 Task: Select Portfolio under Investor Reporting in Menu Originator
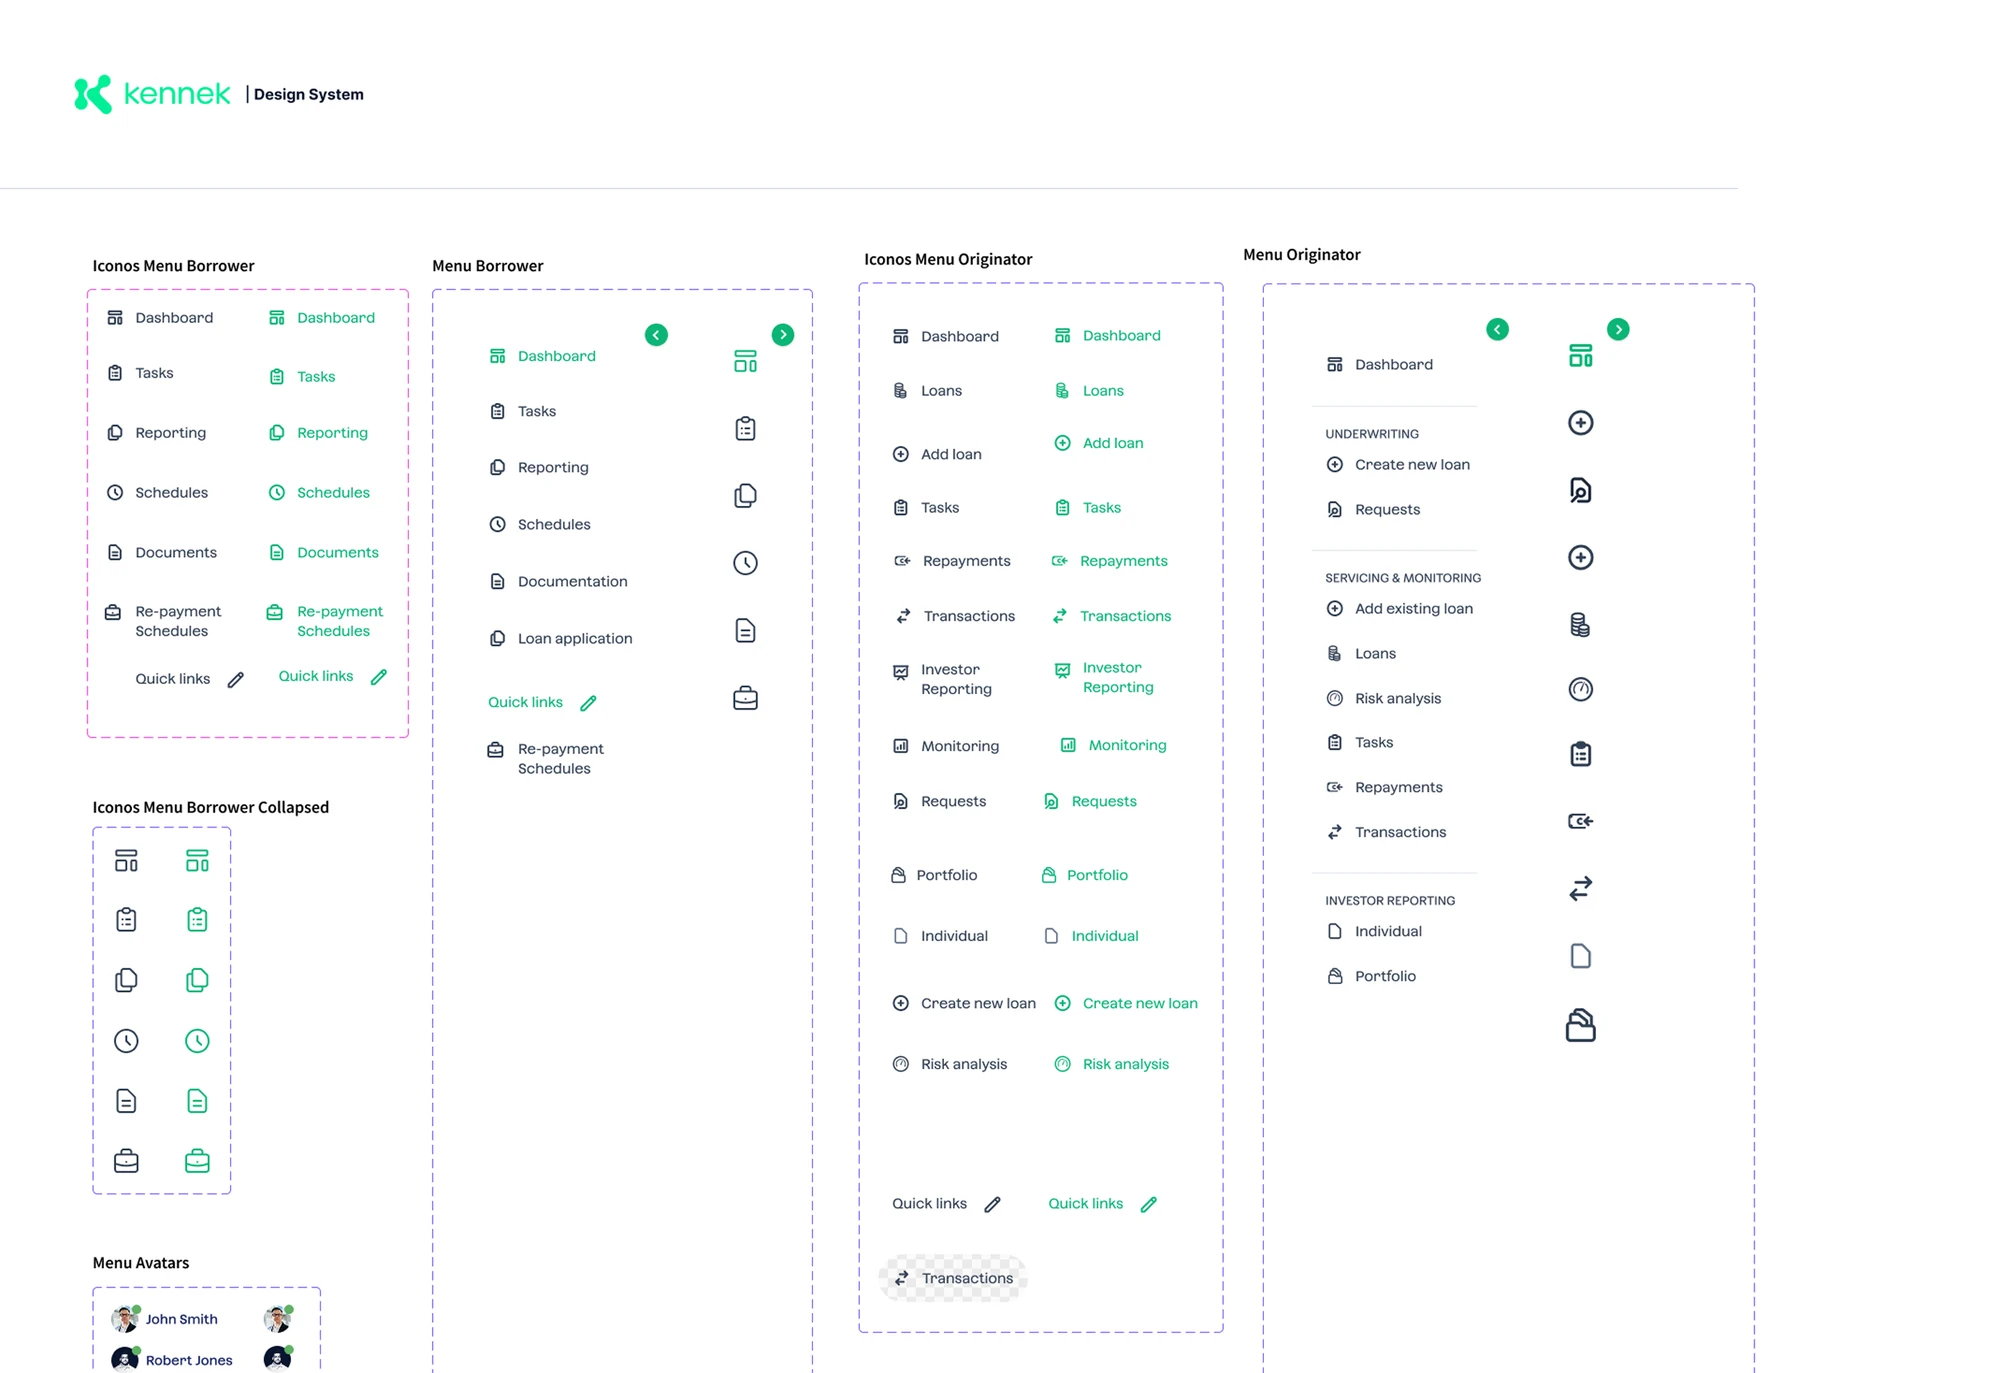1371,976
